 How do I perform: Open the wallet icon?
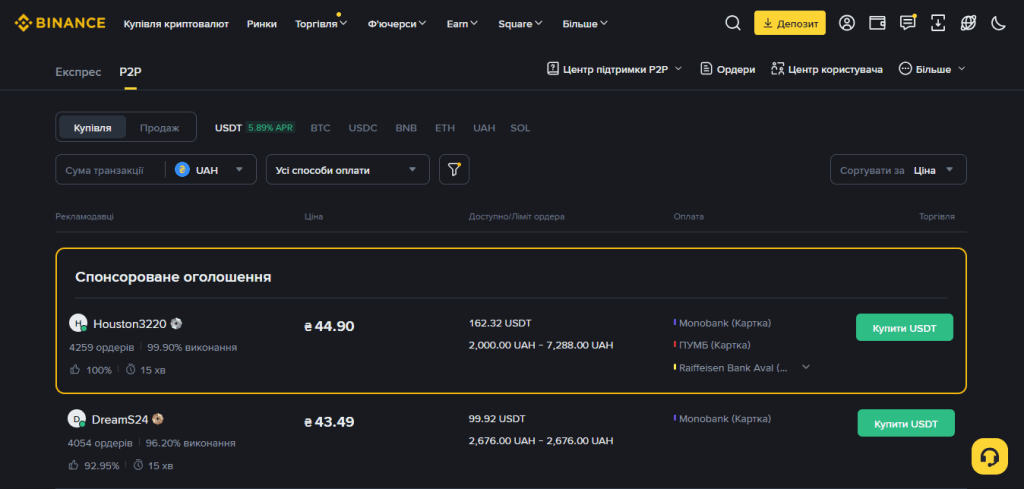[877, 23]
